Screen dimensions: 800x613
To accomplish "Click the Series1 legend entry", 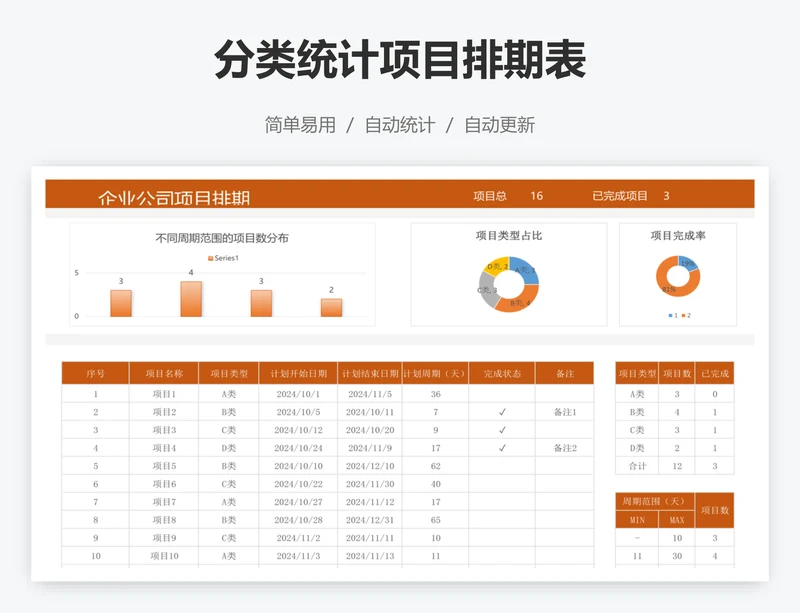I will tap(223, 258).
